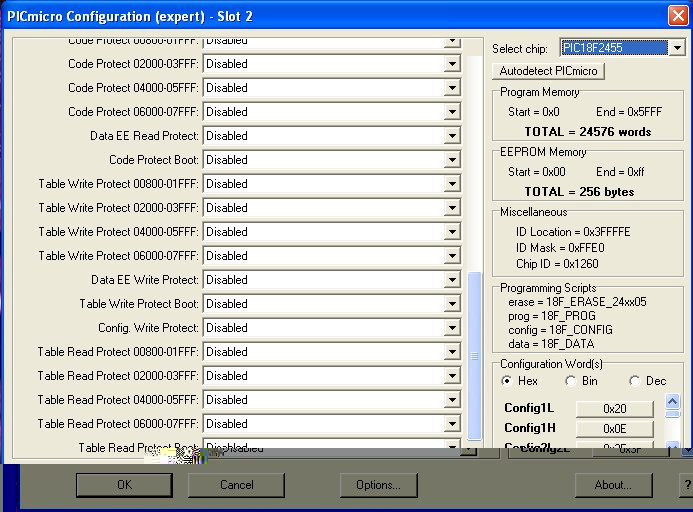Click the 'Start = 0x0' program memory text

coord(533,112)
